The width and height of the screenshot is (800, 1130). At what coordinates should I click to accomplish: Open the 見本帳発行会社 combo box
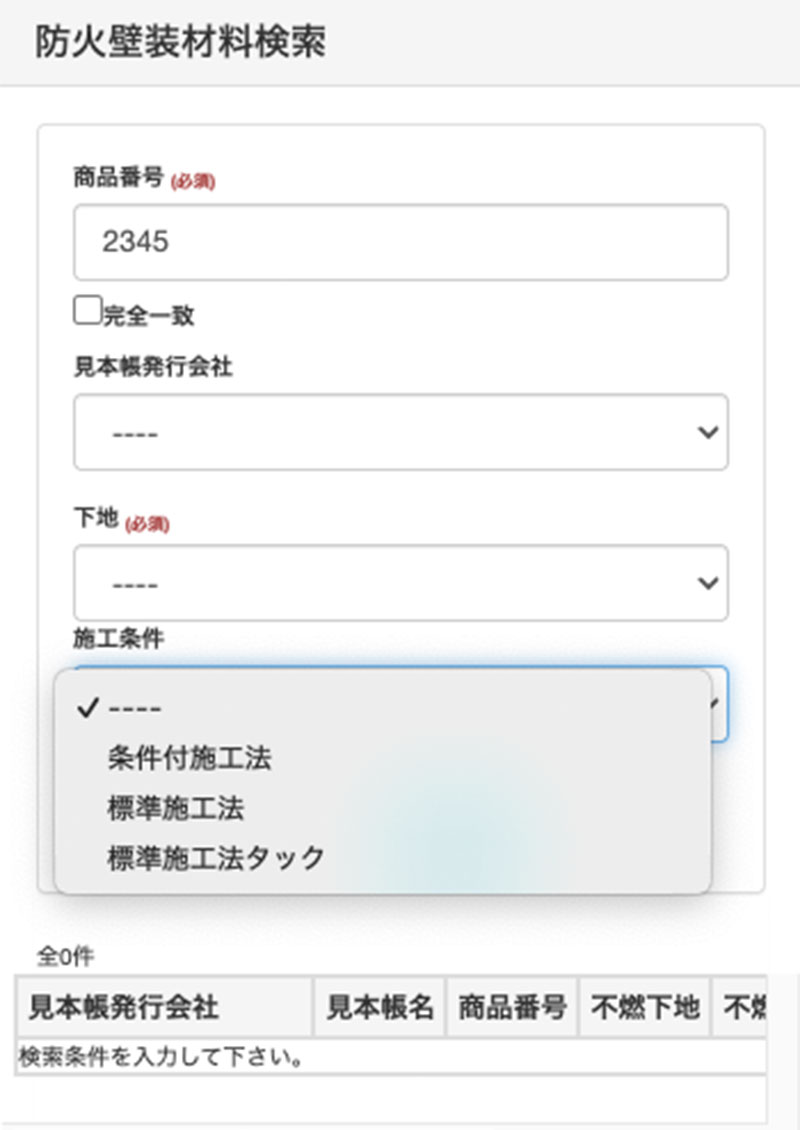pos(400,432)
